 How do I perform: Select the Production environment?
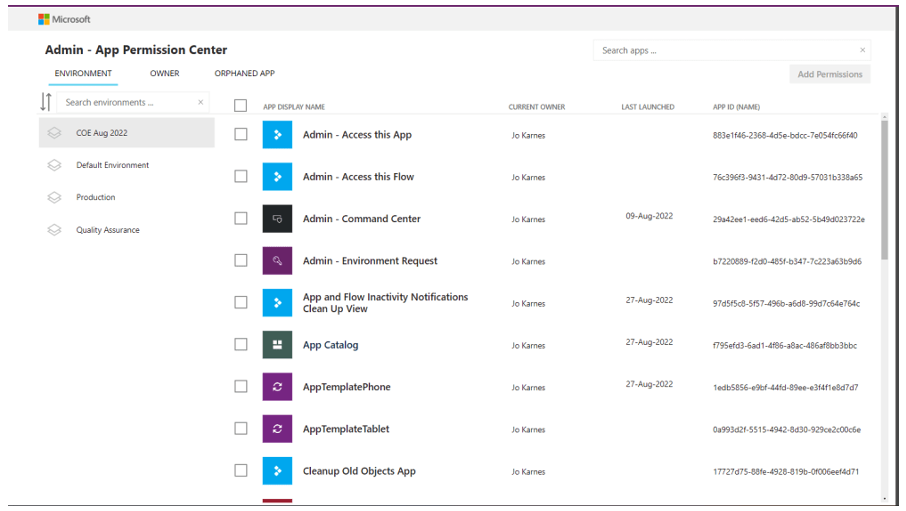[x=96, y=198]
